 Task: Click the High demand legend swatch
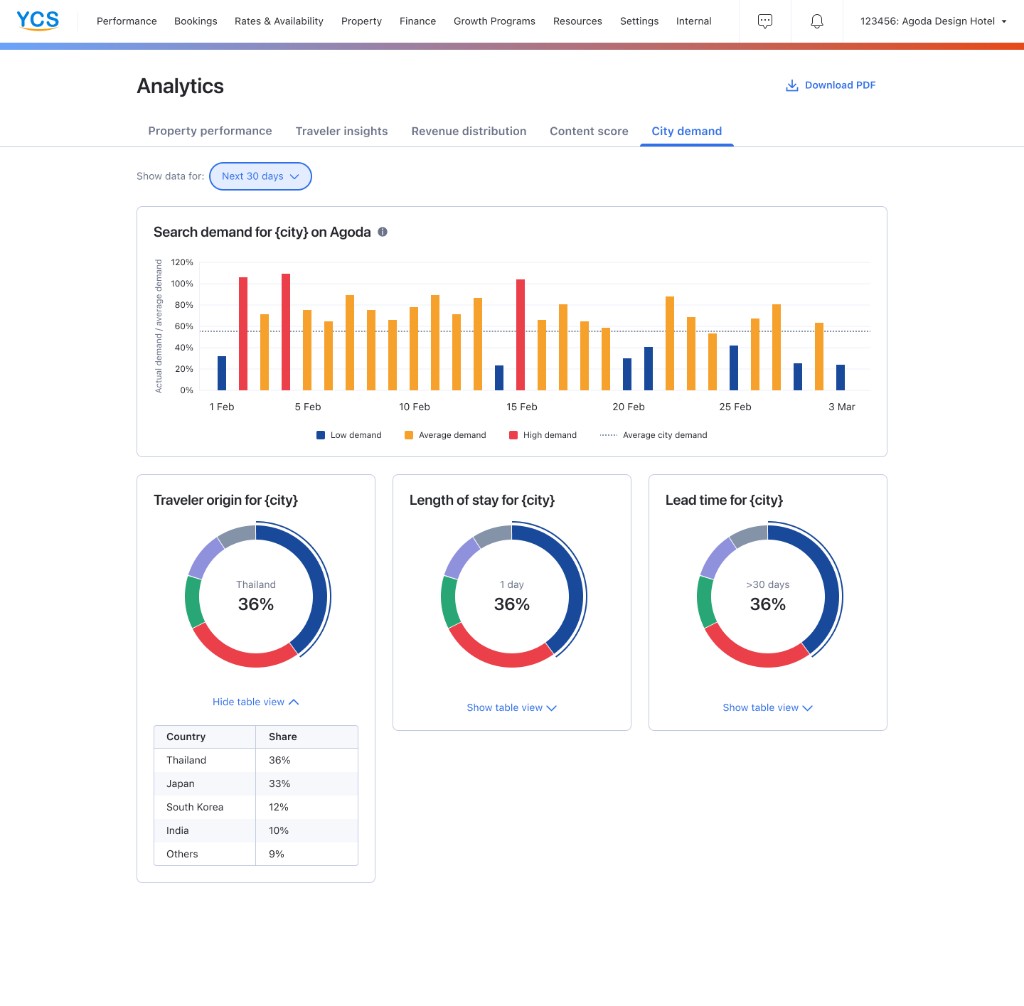tap(513, 435)
